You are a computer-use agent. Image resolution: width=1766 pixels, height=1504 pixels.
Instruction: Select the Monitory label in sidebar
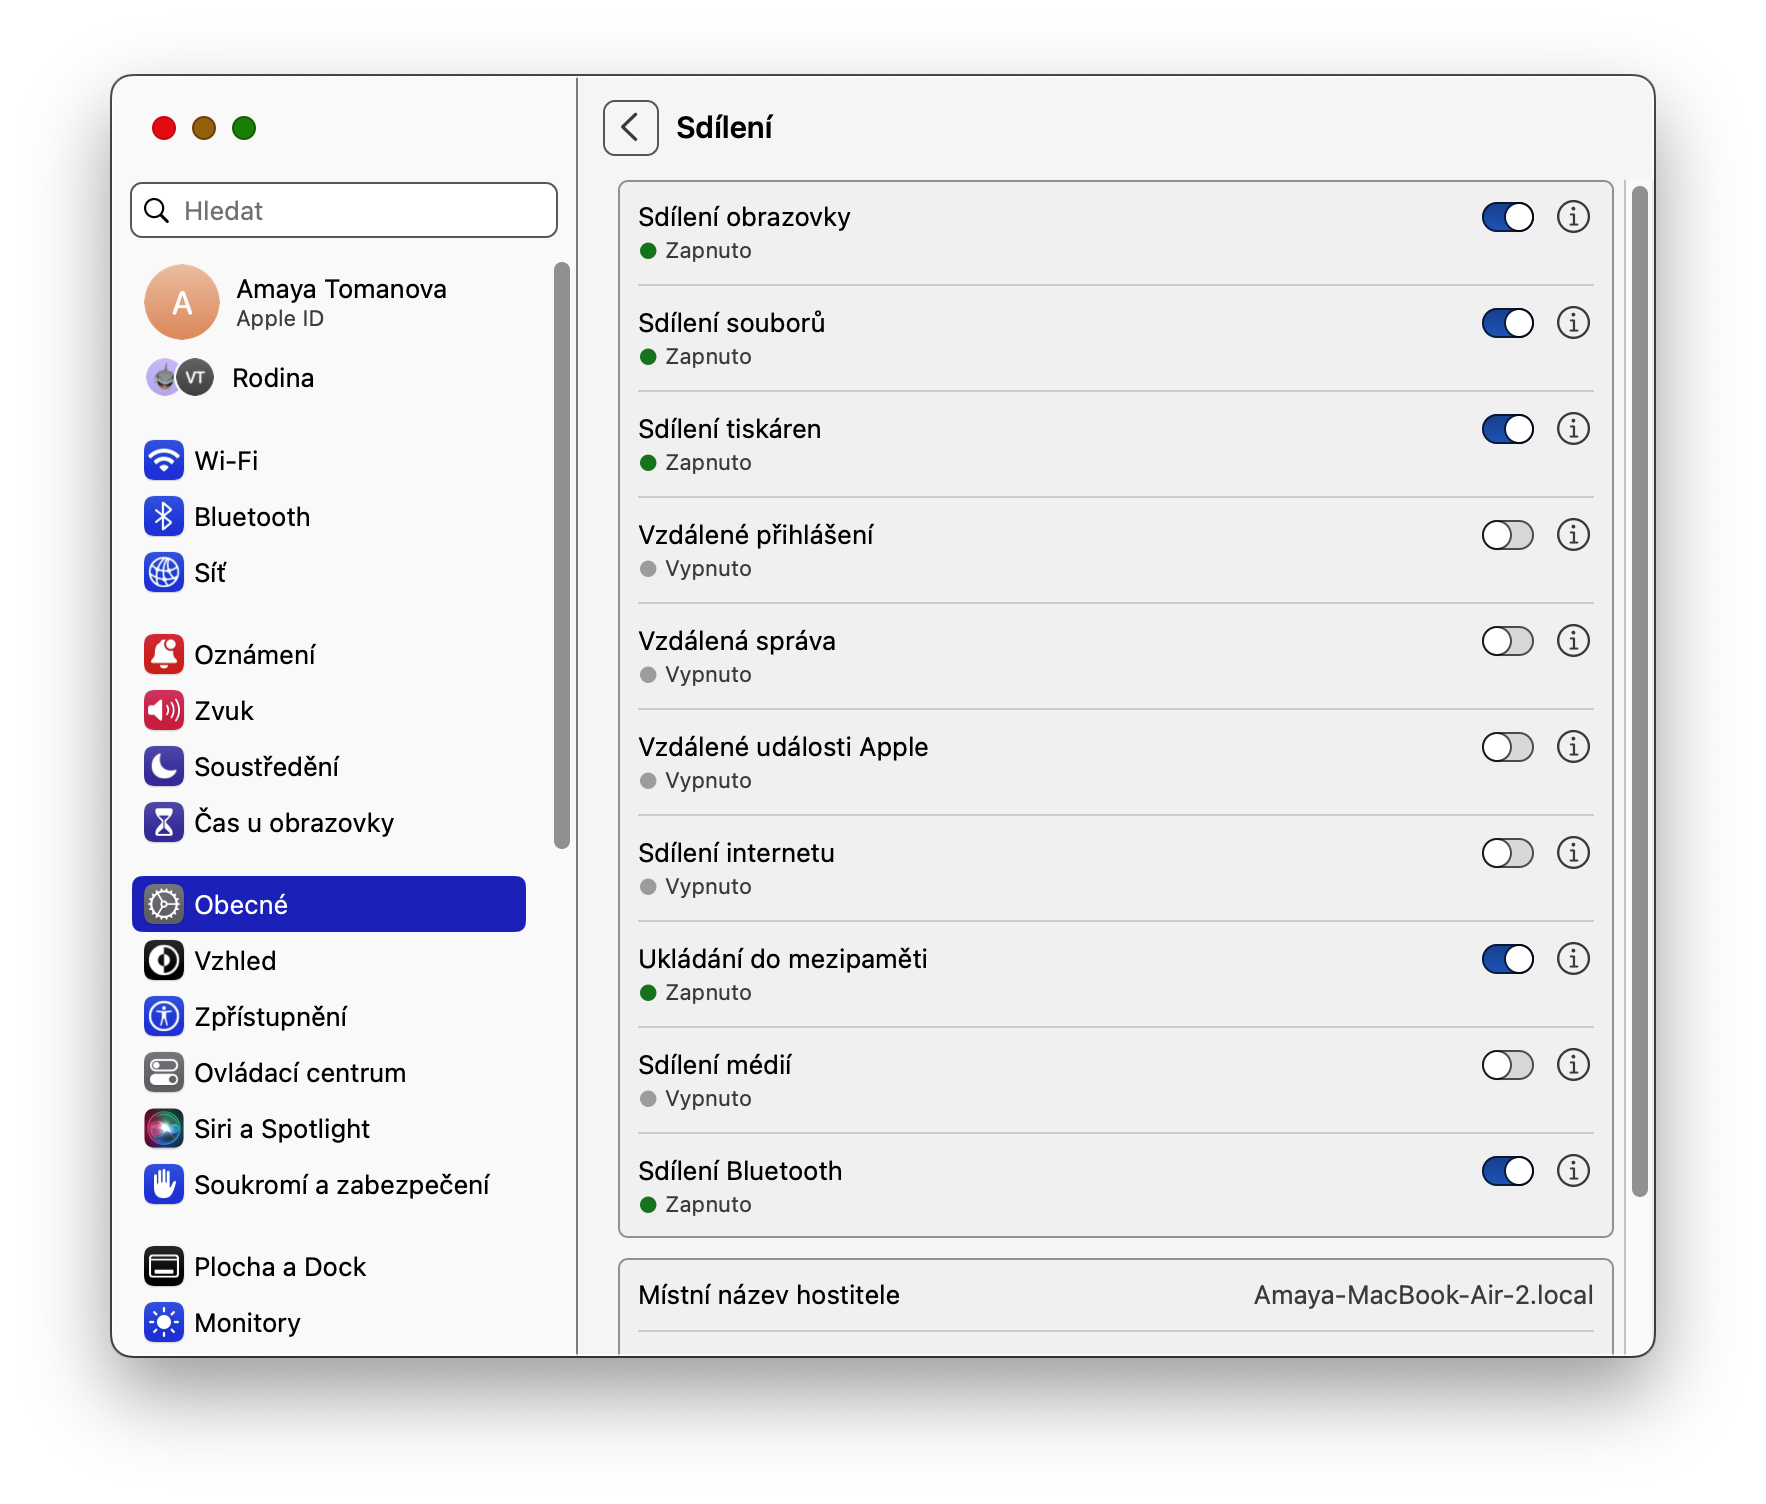pyautogui.click(x=247, y=1323)
